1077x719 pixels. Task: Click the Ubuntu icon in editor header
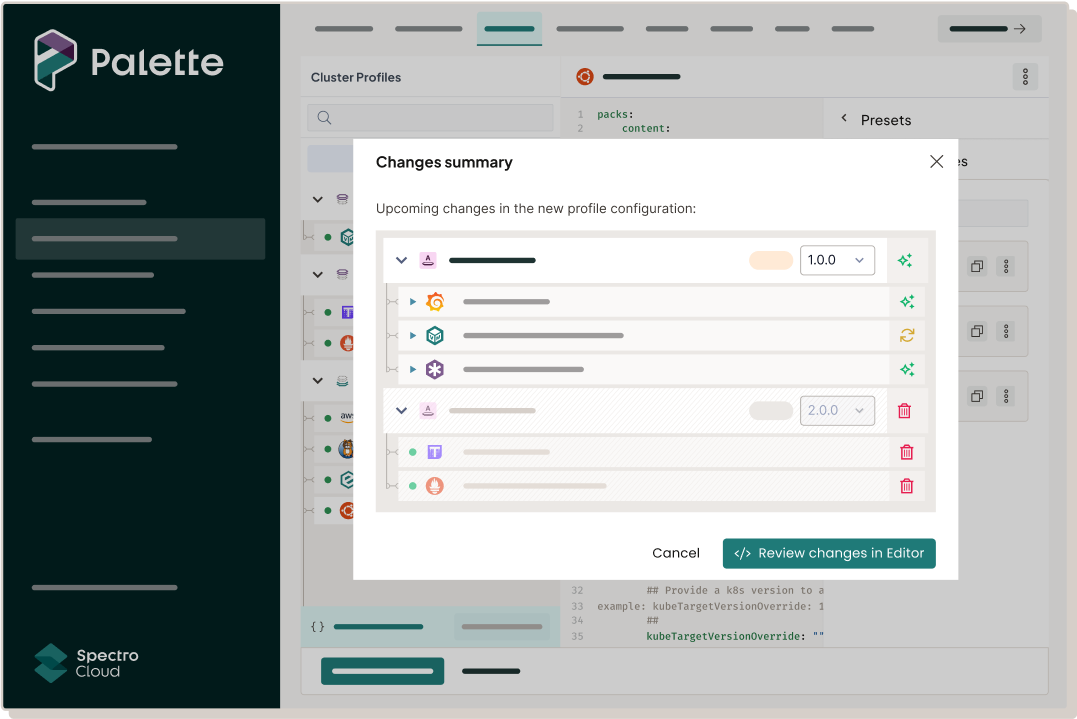[x=585, y=77]
